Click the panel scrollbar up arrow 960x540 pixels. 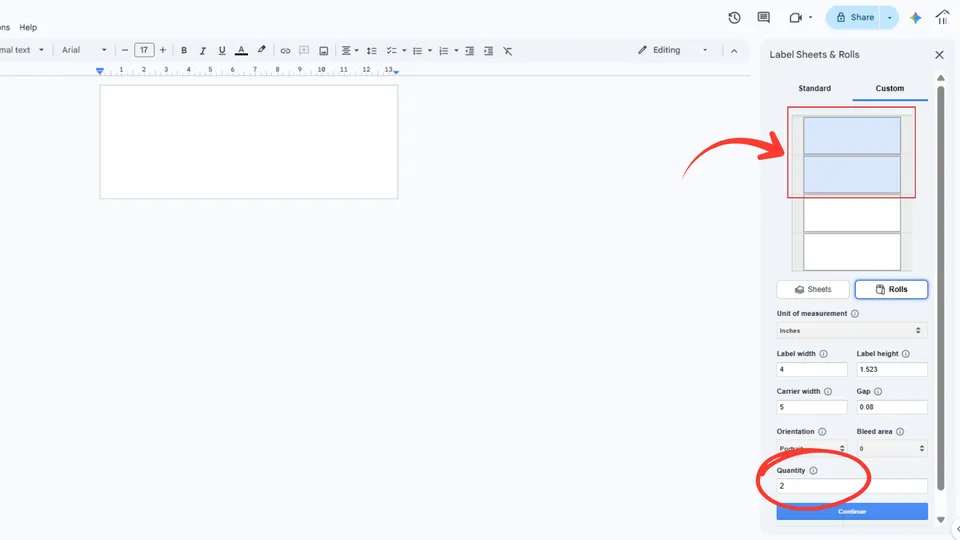tap(941, 78)
